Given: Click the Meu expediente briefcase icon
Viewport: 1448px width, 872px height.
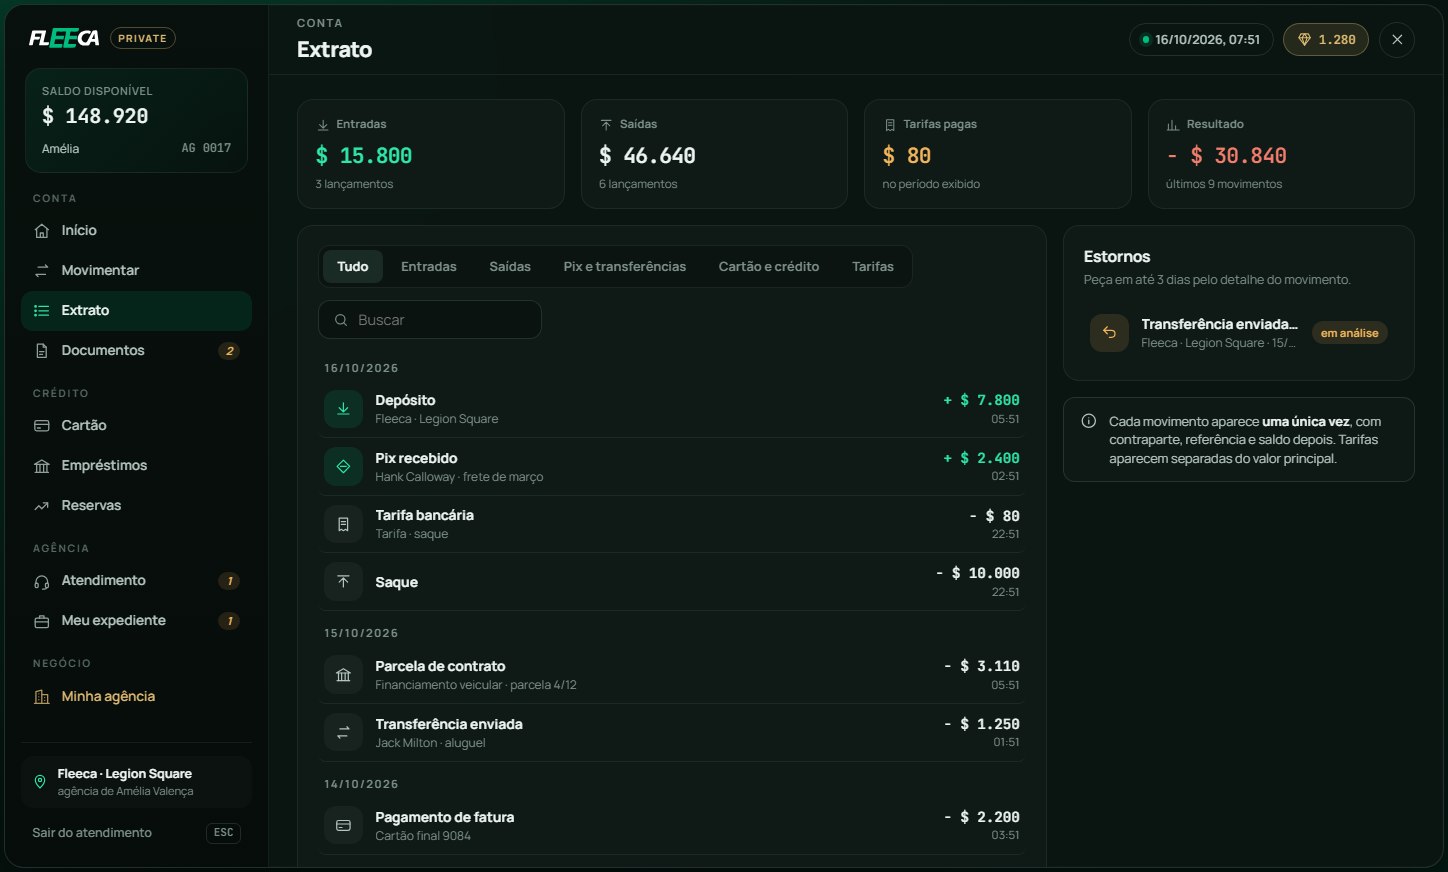Looking at the screenshot, I should coord(42,621).
